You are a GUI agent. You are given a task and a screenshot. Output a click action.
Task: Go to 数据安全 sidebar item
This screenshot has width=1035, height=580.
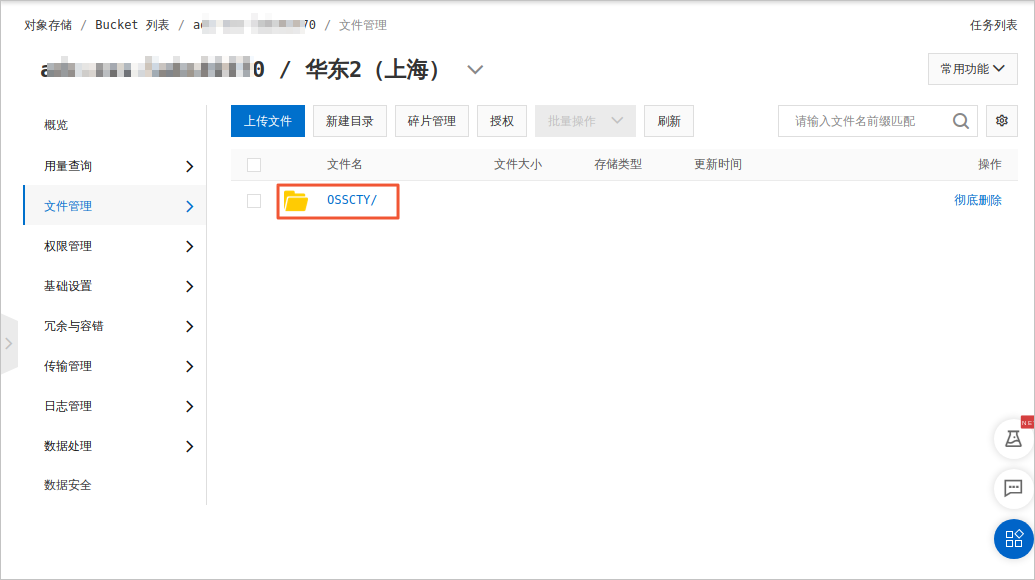(68, 485)
